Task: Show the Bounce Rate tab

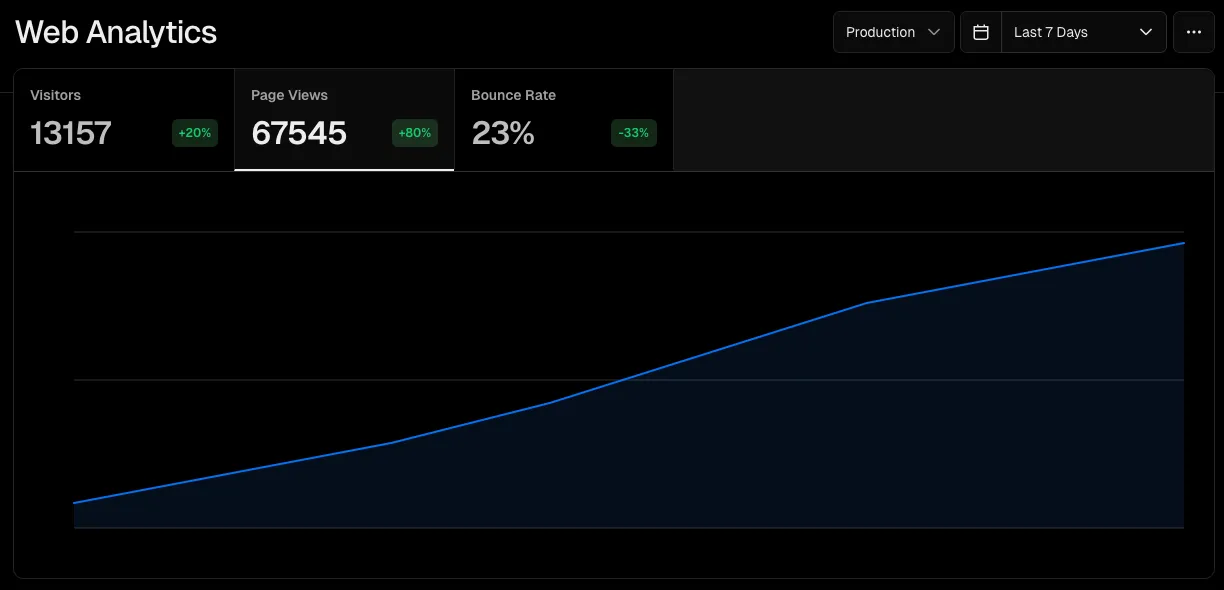Action: point(563,120)
